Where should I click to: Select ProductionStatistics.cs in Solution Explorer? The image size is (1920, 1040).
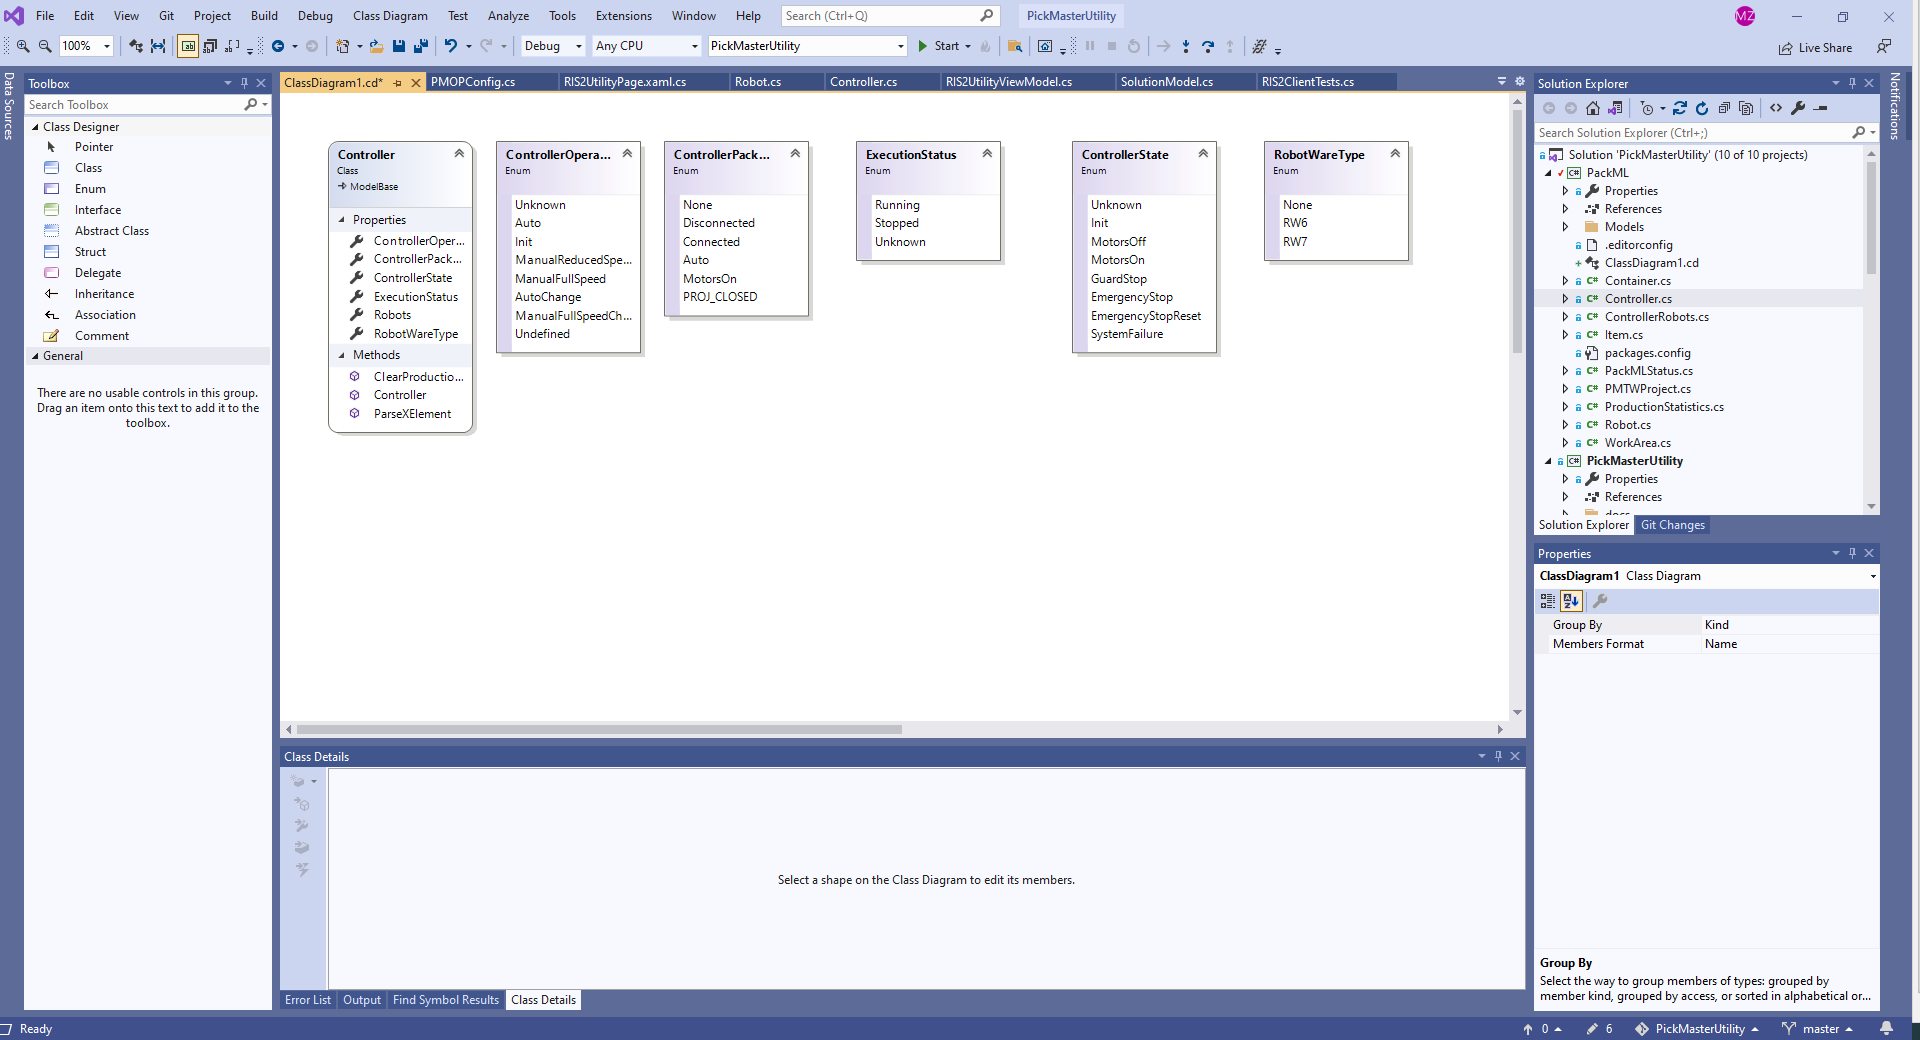pos(1664,407)
